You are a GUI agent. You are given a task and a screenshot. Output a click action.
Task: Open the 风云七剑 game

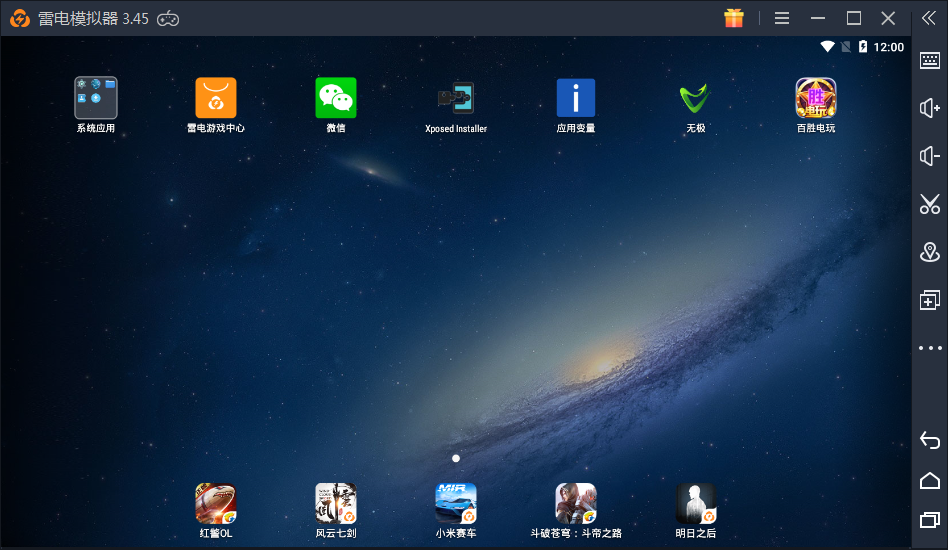click(x=336, y=503)
